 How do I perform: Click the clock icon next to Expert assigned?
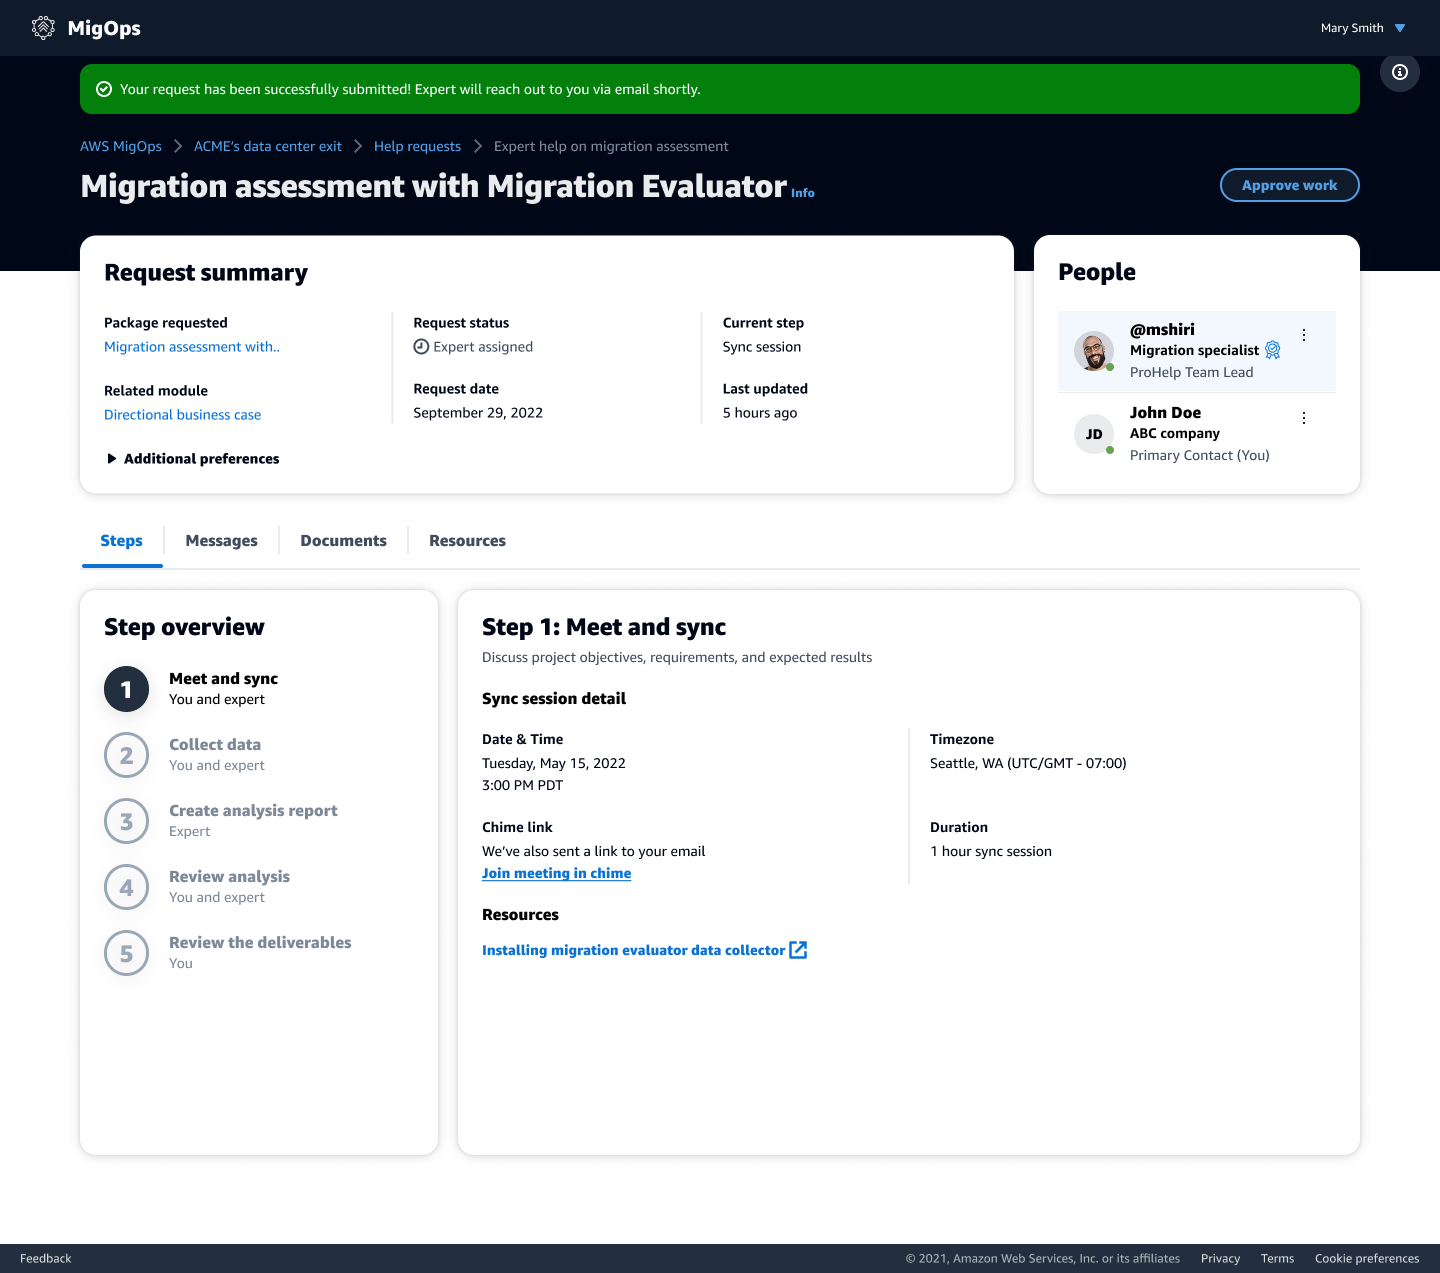point(421,346)
